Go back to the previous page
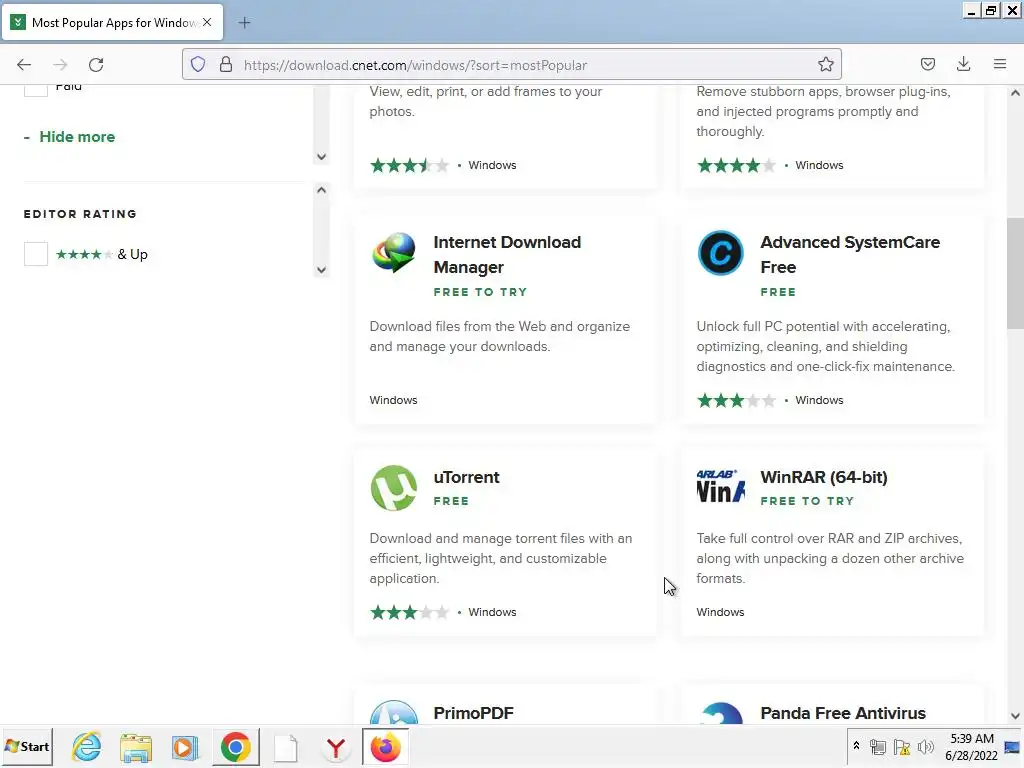1024x768 pixels. [24, 65]
